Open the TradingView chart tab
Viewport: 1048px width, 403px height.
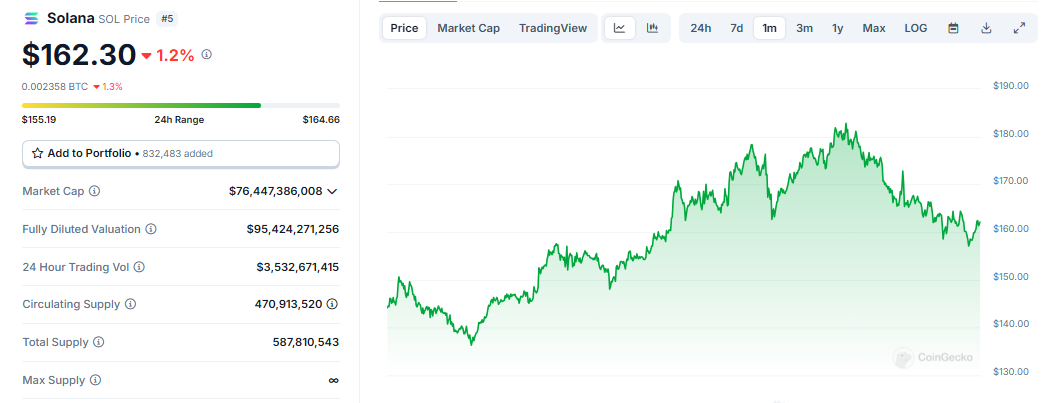point(553,28)
